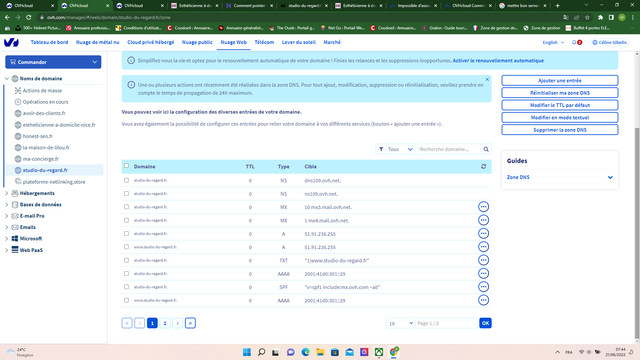The width and height of the screenshot is (640, 360).
Task: Open actions menu for mx3.mail.ovh.net row
Action: point(483,207)
